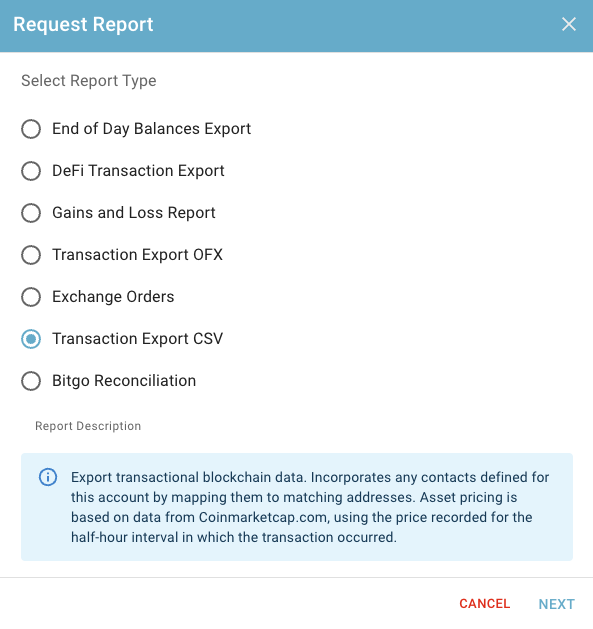The image size is (593, 629).
Task: Click the Report Description heading
Action: point(88,426)
